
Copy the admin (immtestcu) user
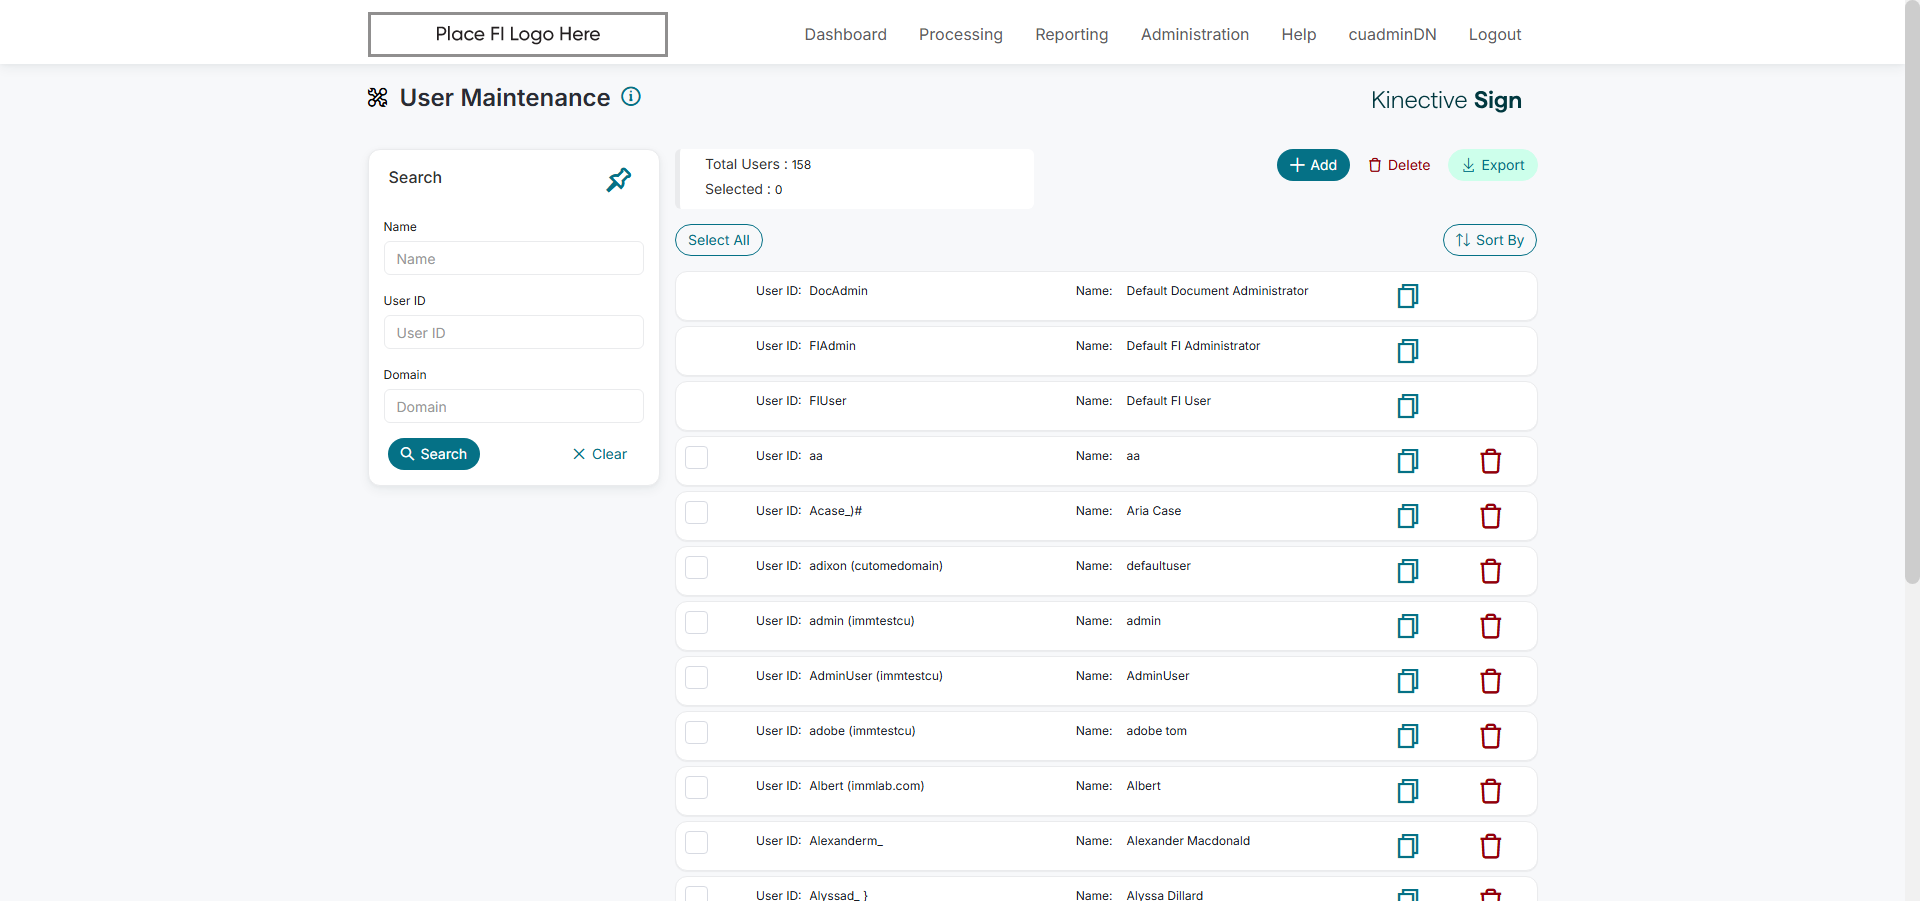1408,626
